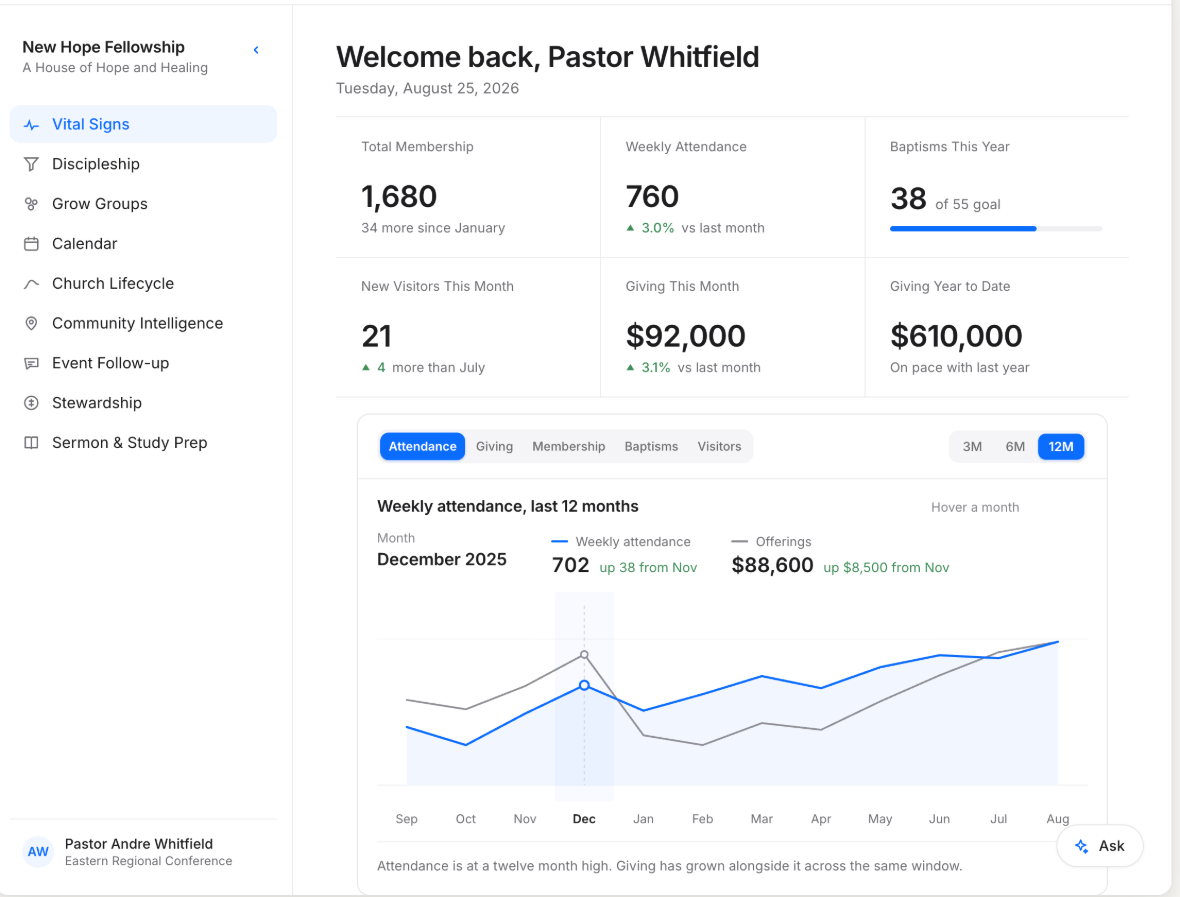Screen dimensions: 1180x897
Task: Open Community Intelligence
Action: (143, 324)
